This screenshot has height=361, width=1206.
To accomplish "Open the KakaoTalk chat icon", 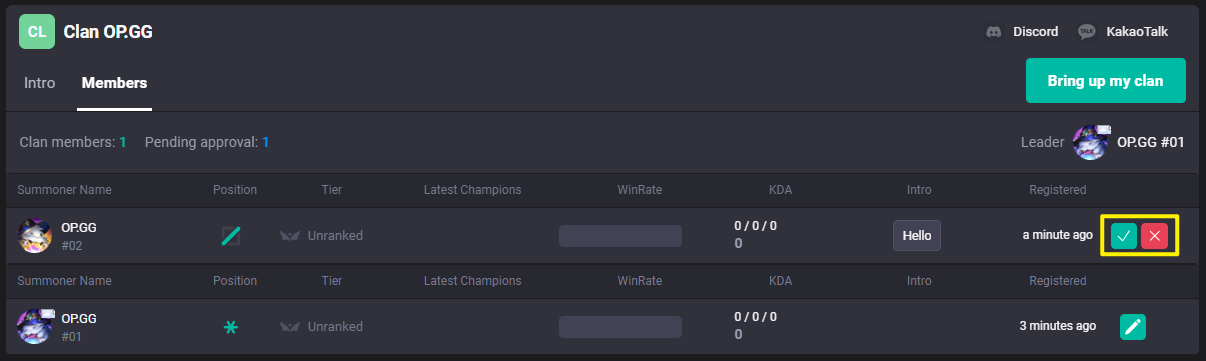I will point(1087,32).
